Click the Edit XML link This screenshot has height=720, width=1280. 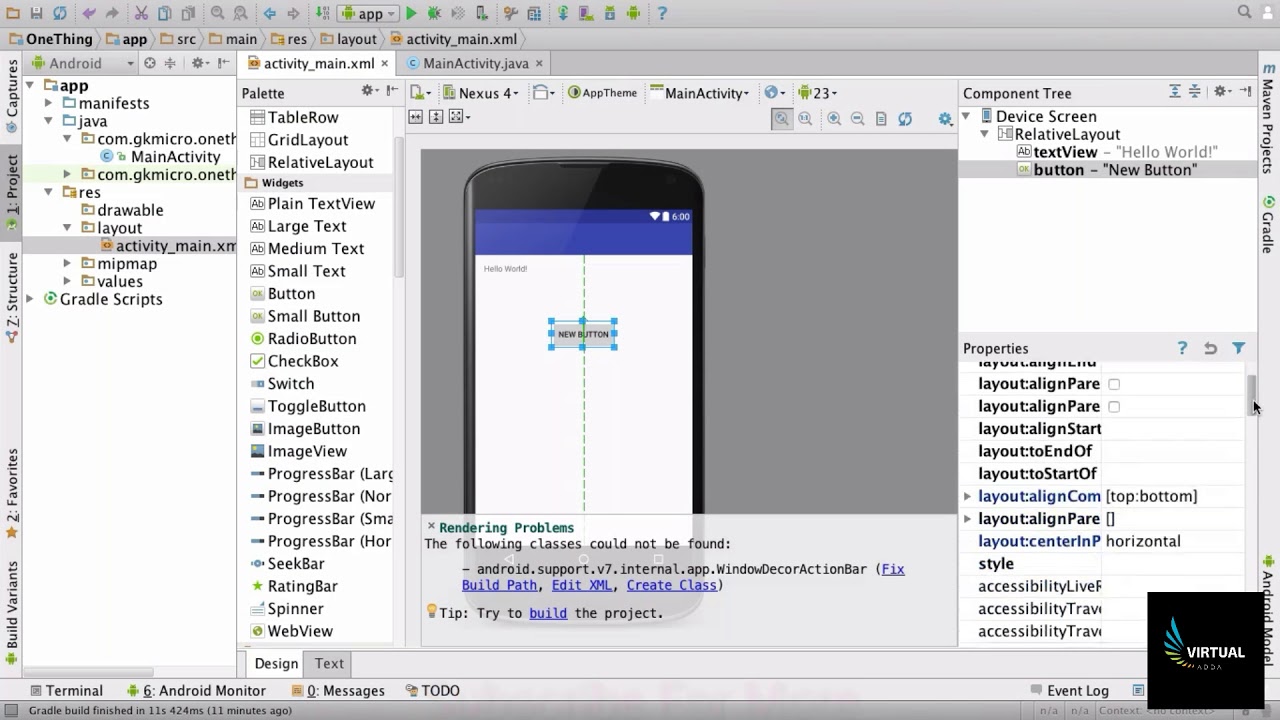point(581,585)
